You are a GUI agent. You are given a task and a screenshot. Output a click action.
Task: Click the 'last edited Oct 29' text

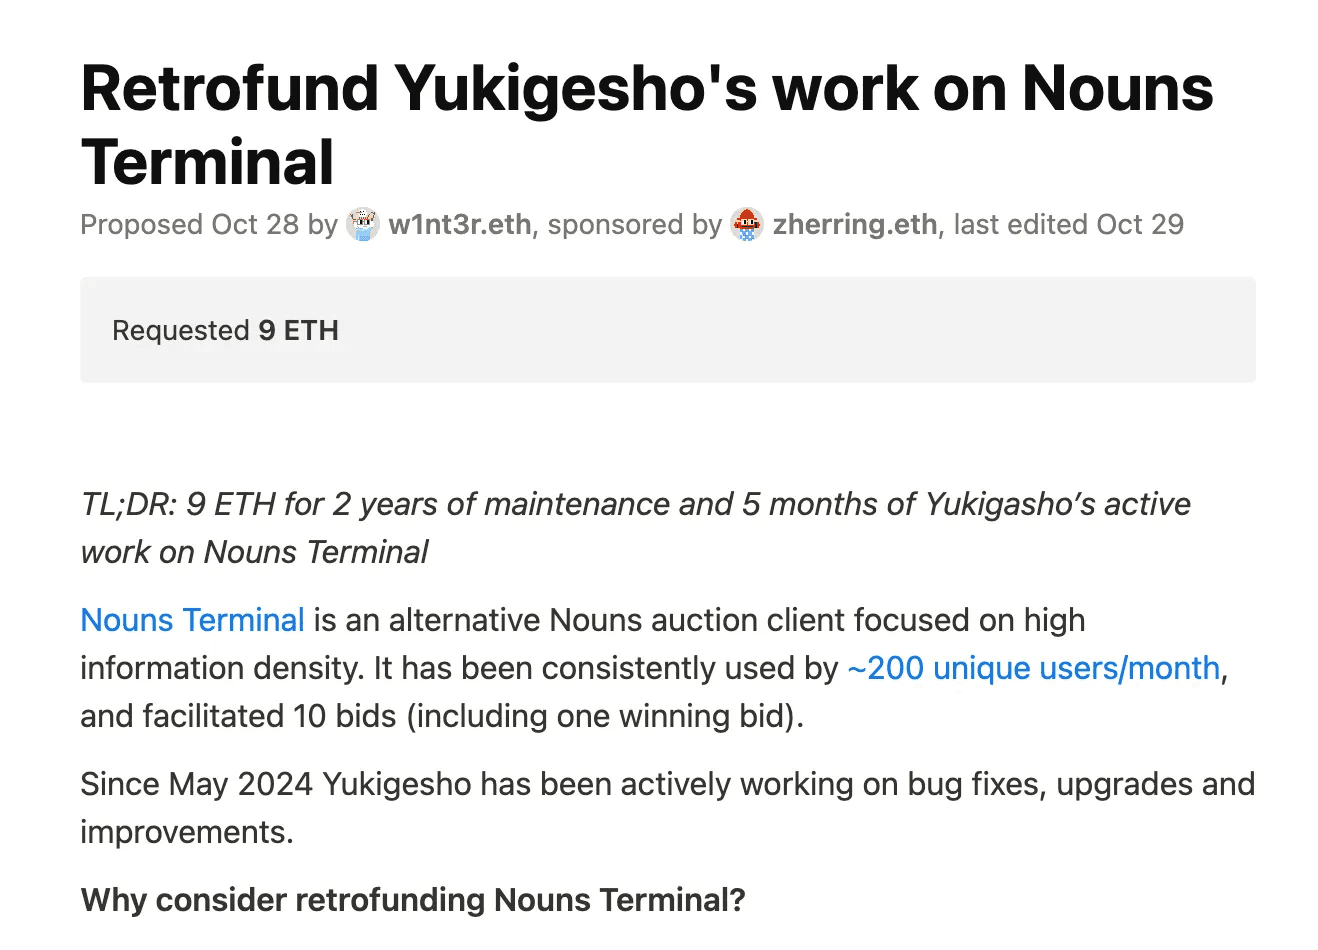(1068, 224)
